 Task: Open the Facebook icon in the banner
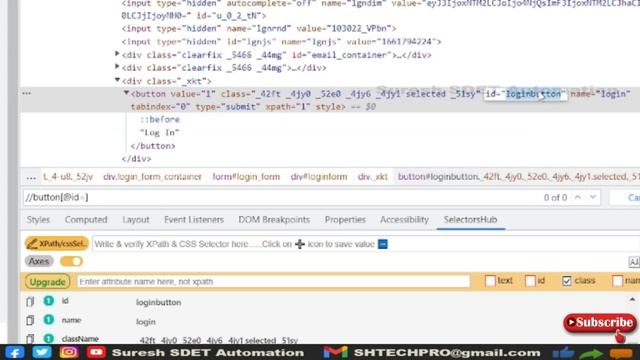(14, 352)
